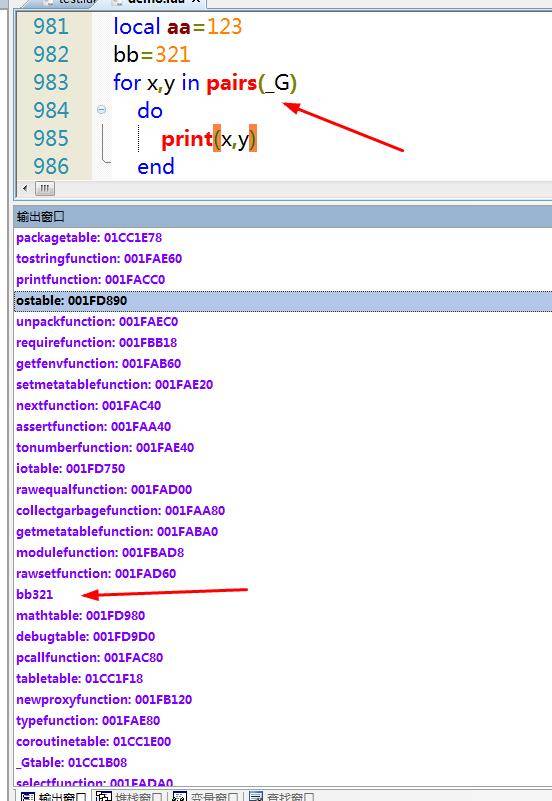The height and width of the screenshot is (801, 552).
Task: Open the 变量窗口 variables tab
Action: [x=205, y=796]
